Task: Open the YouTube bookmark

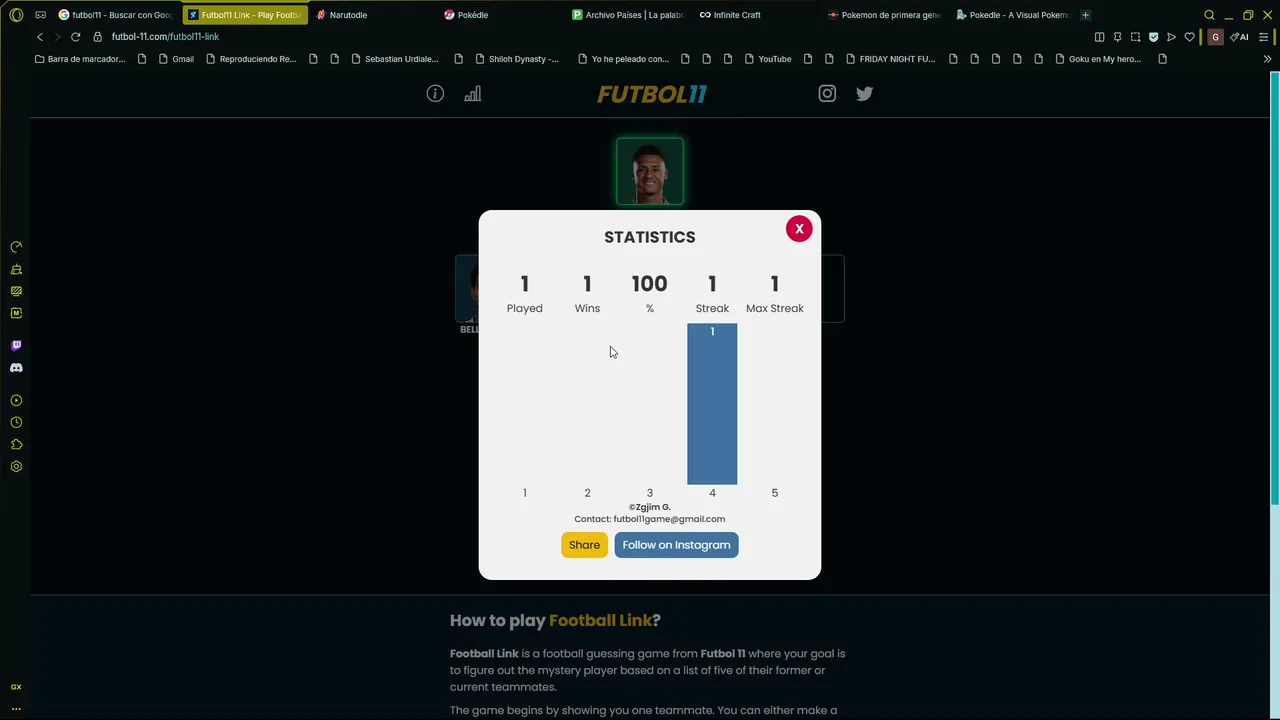Action: (x=768, y=59)
